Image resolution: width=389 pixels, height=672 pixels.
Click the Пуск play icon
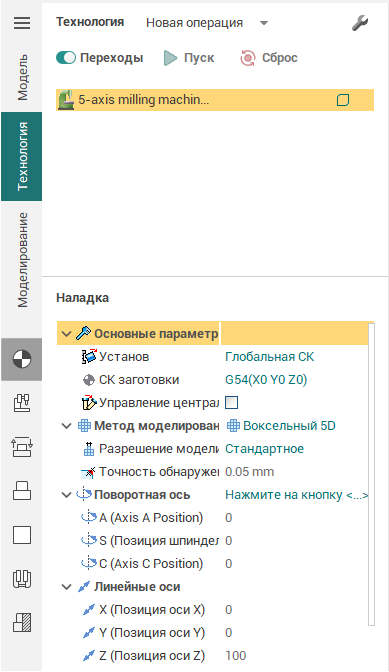(170, 58)
